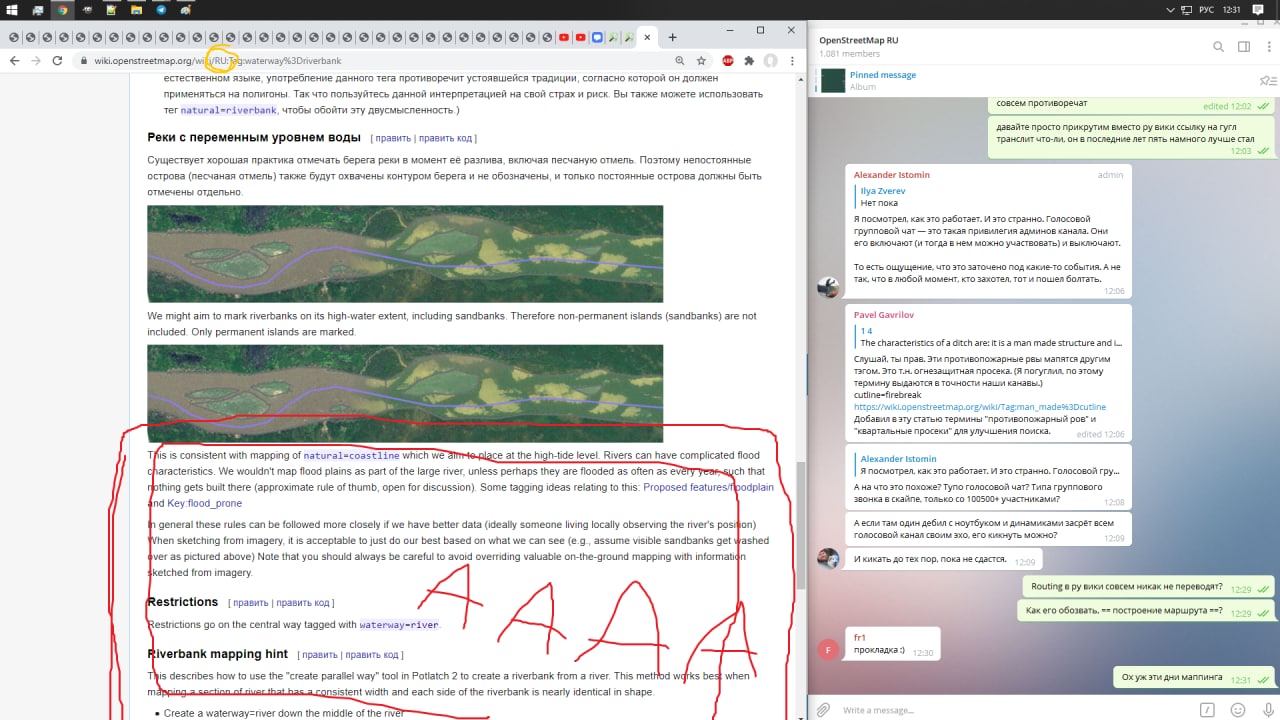The height and width of the screenshot is (720, 1280).
Task: Record a voice message with the microphone
Action: click(1266, 710)
